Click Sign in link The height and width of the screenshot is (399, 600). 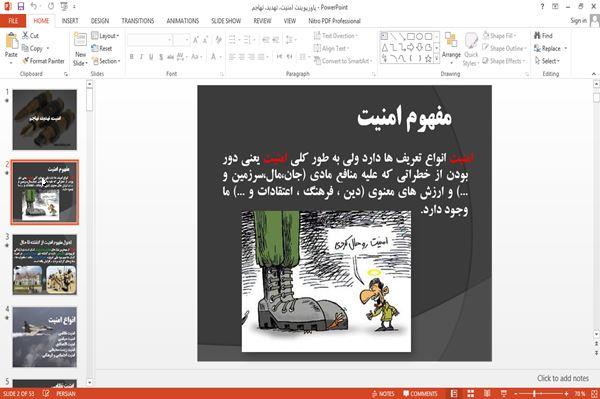coord(578,21)
